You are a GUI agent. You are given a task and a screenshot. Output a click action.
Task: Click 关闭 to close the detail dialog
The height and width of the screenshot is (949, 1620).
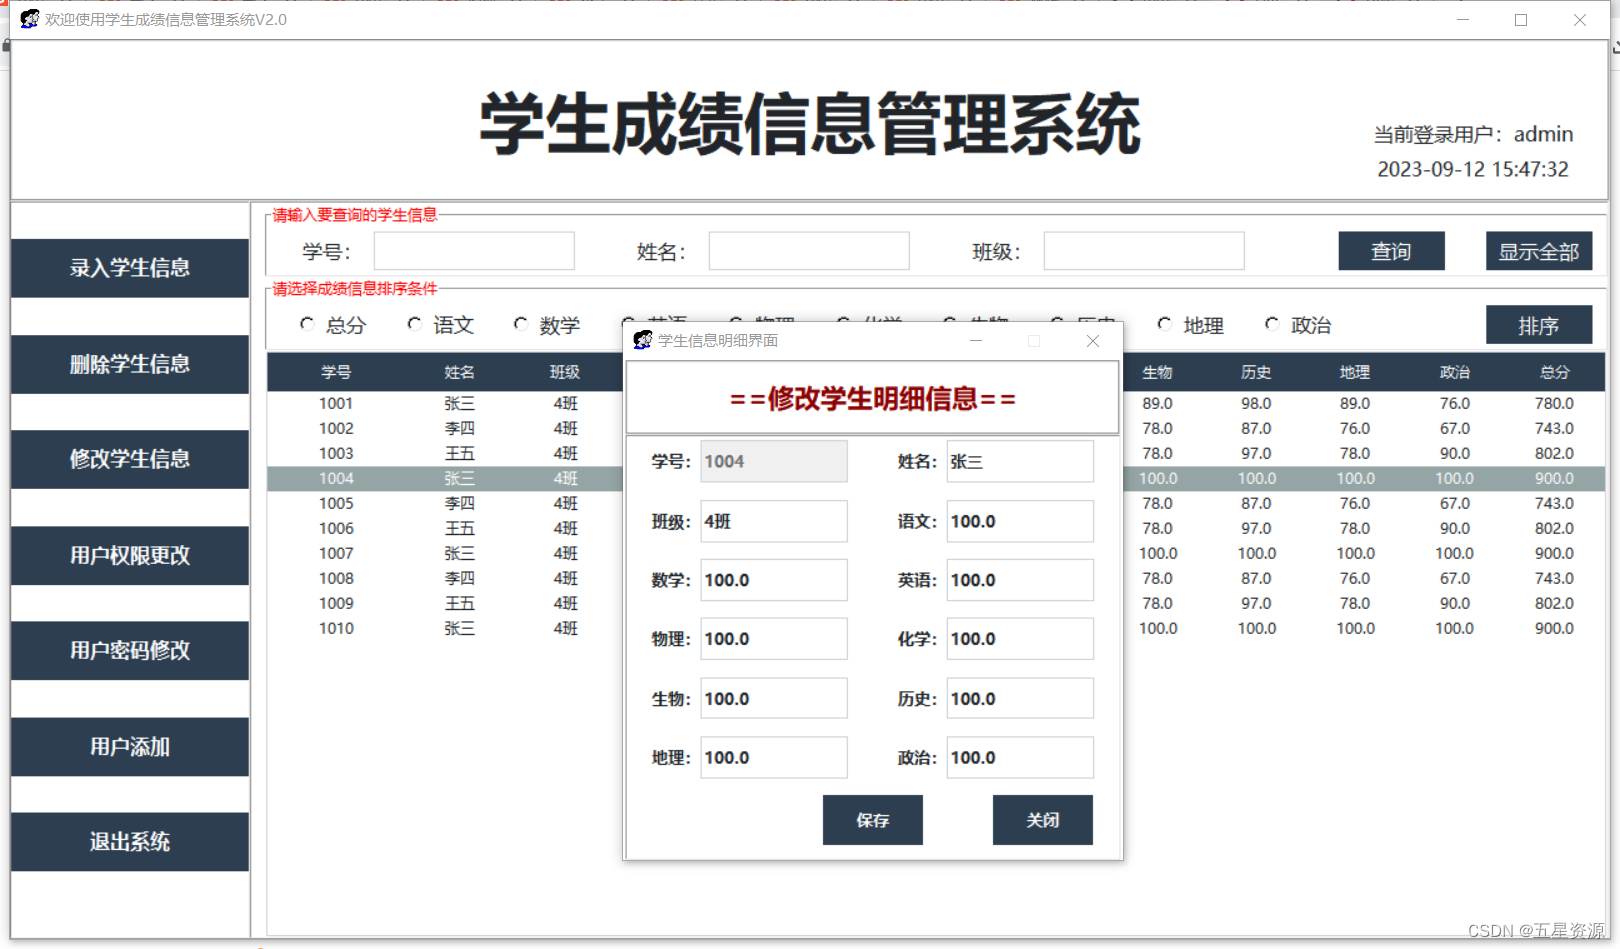point(1042,820)
